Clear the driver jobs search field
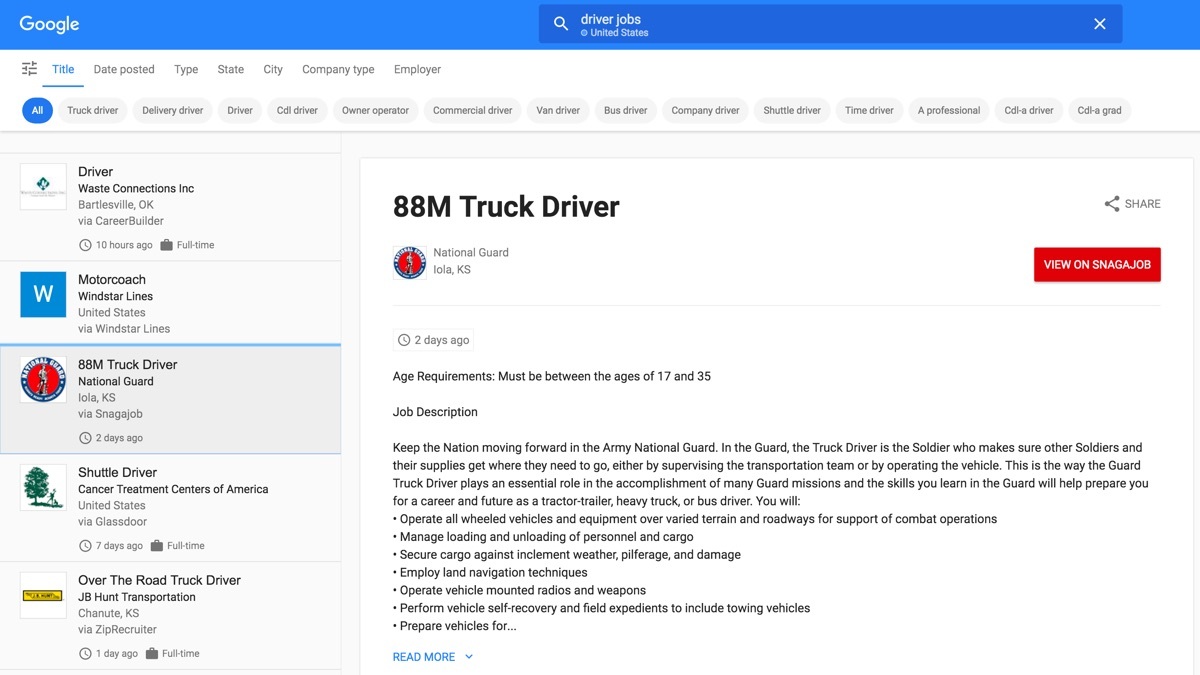 coord(1100,24)
